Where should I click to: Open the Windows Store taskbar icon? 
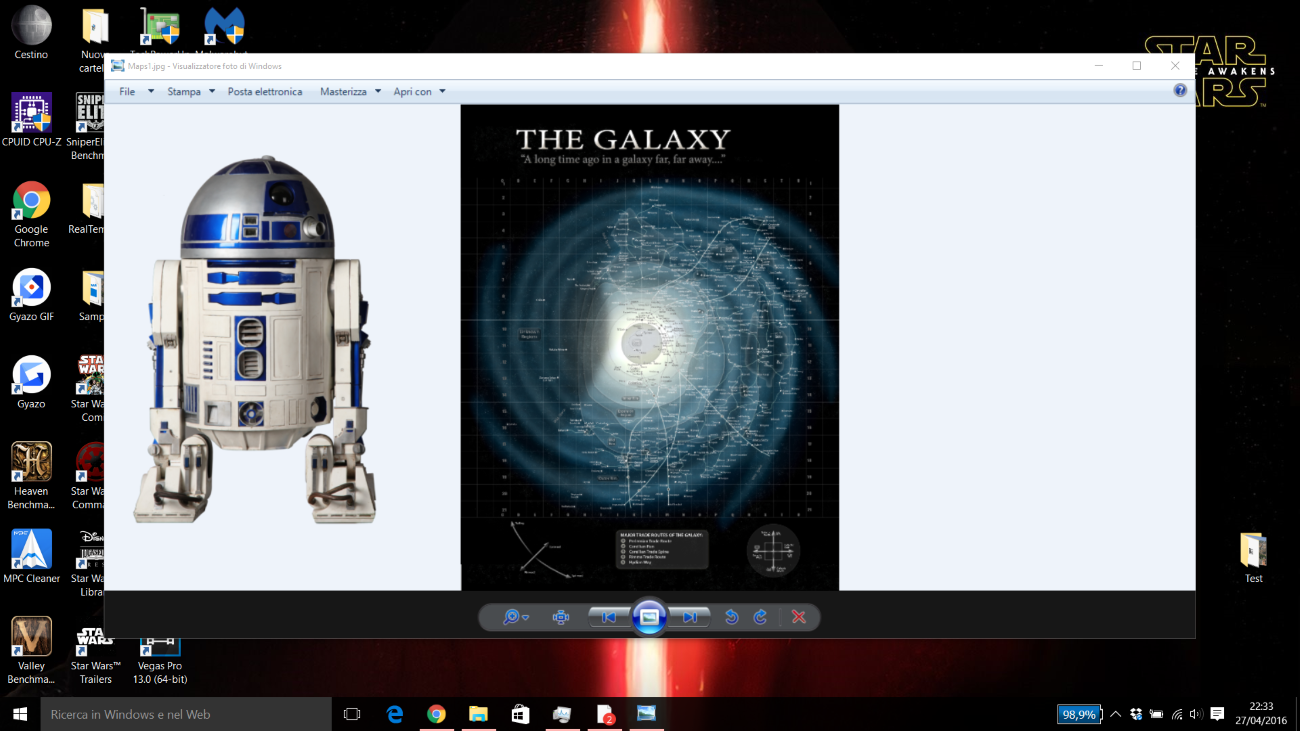coord(520,714)
